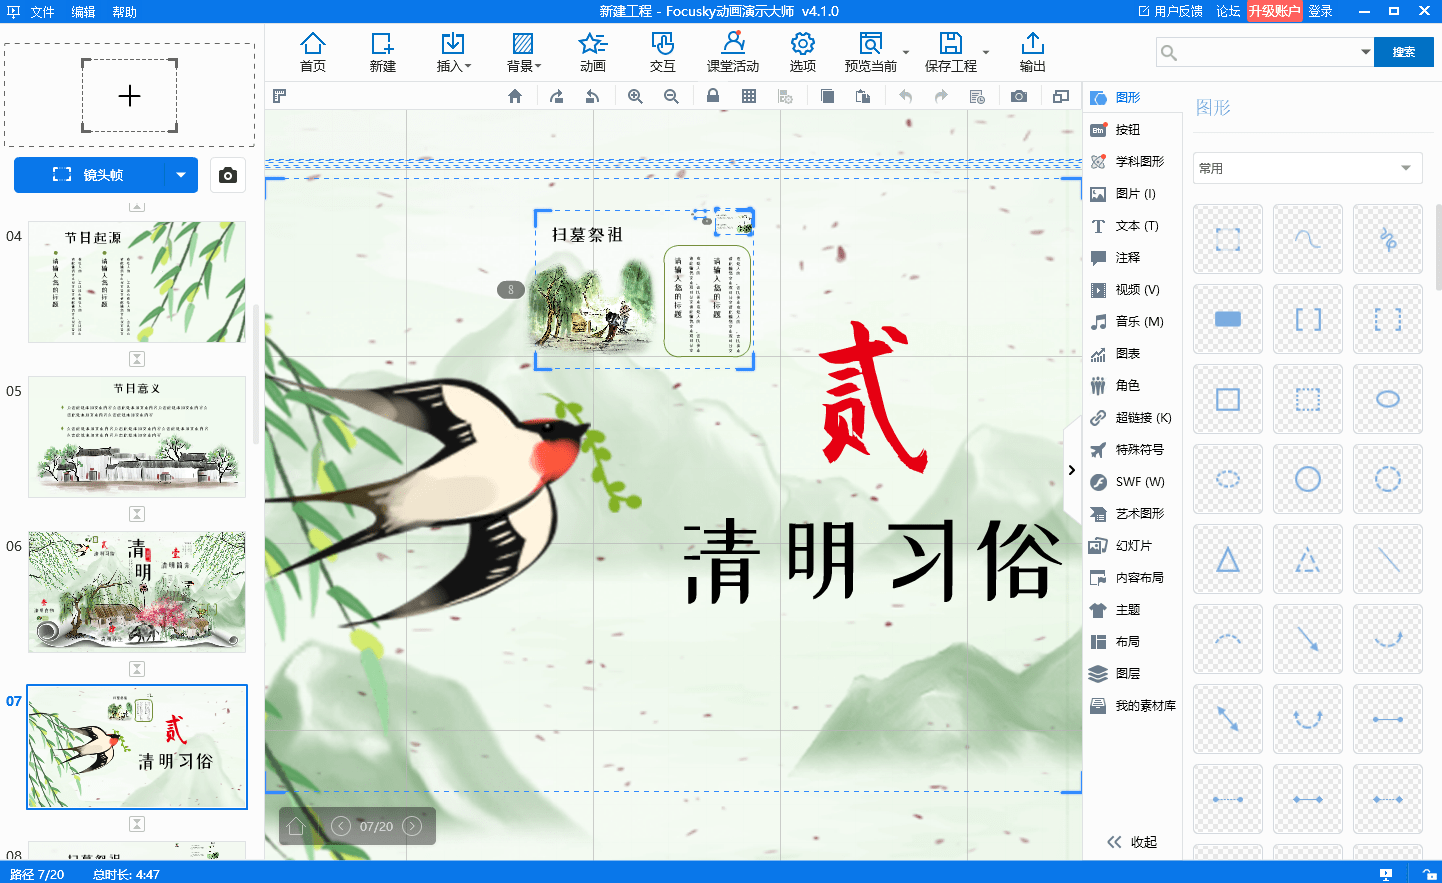Open the 编辑 menu
Viewport: 1442px width, 883px height.
coord(83,12)
